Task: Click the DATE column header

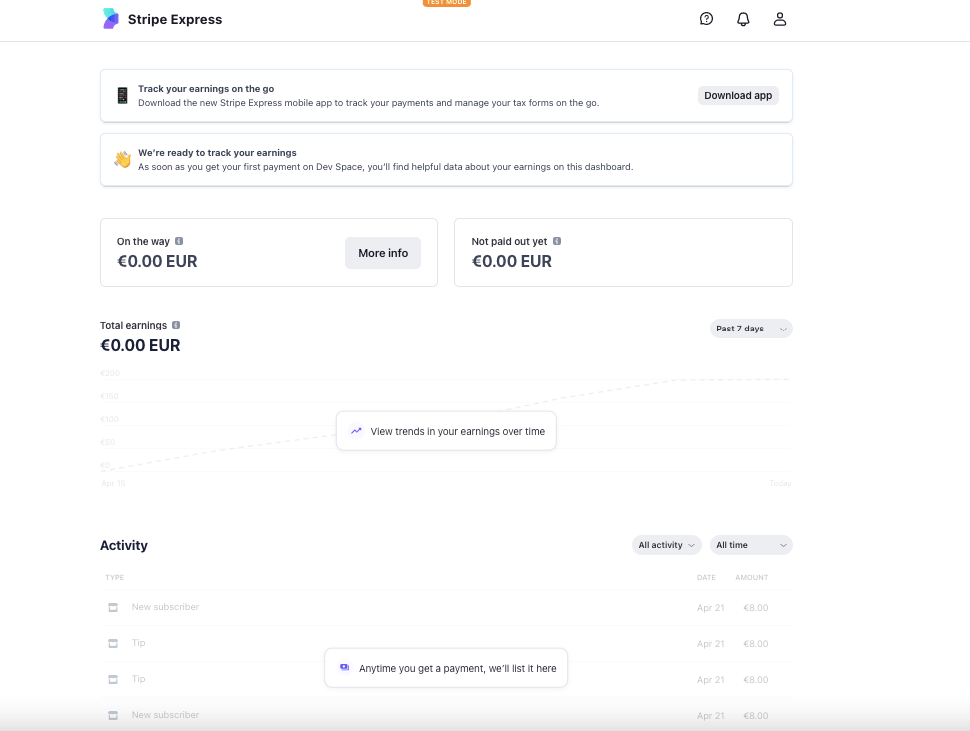Action: (706, 577)
